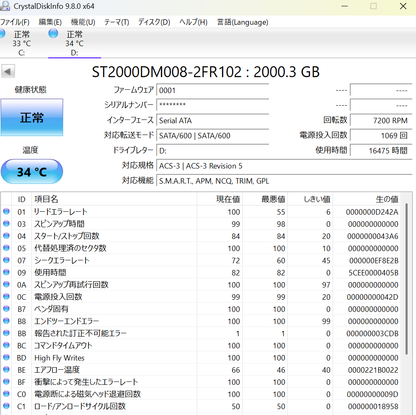Viewport: 416px width, 415px height.
Task: Click the status dot for スピンアップ再試行回数
Action: point(6,284)
